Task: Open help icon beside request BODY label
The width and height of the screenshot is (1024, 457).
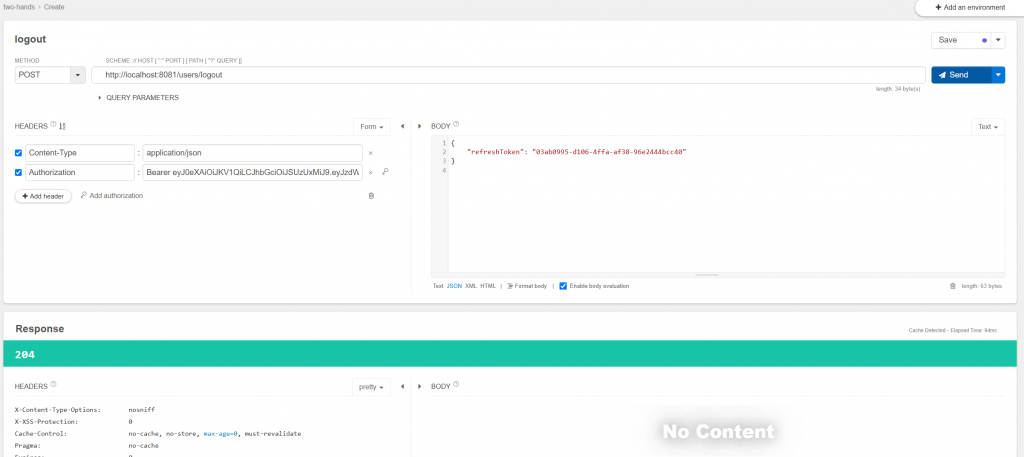Action: (456, 125)
